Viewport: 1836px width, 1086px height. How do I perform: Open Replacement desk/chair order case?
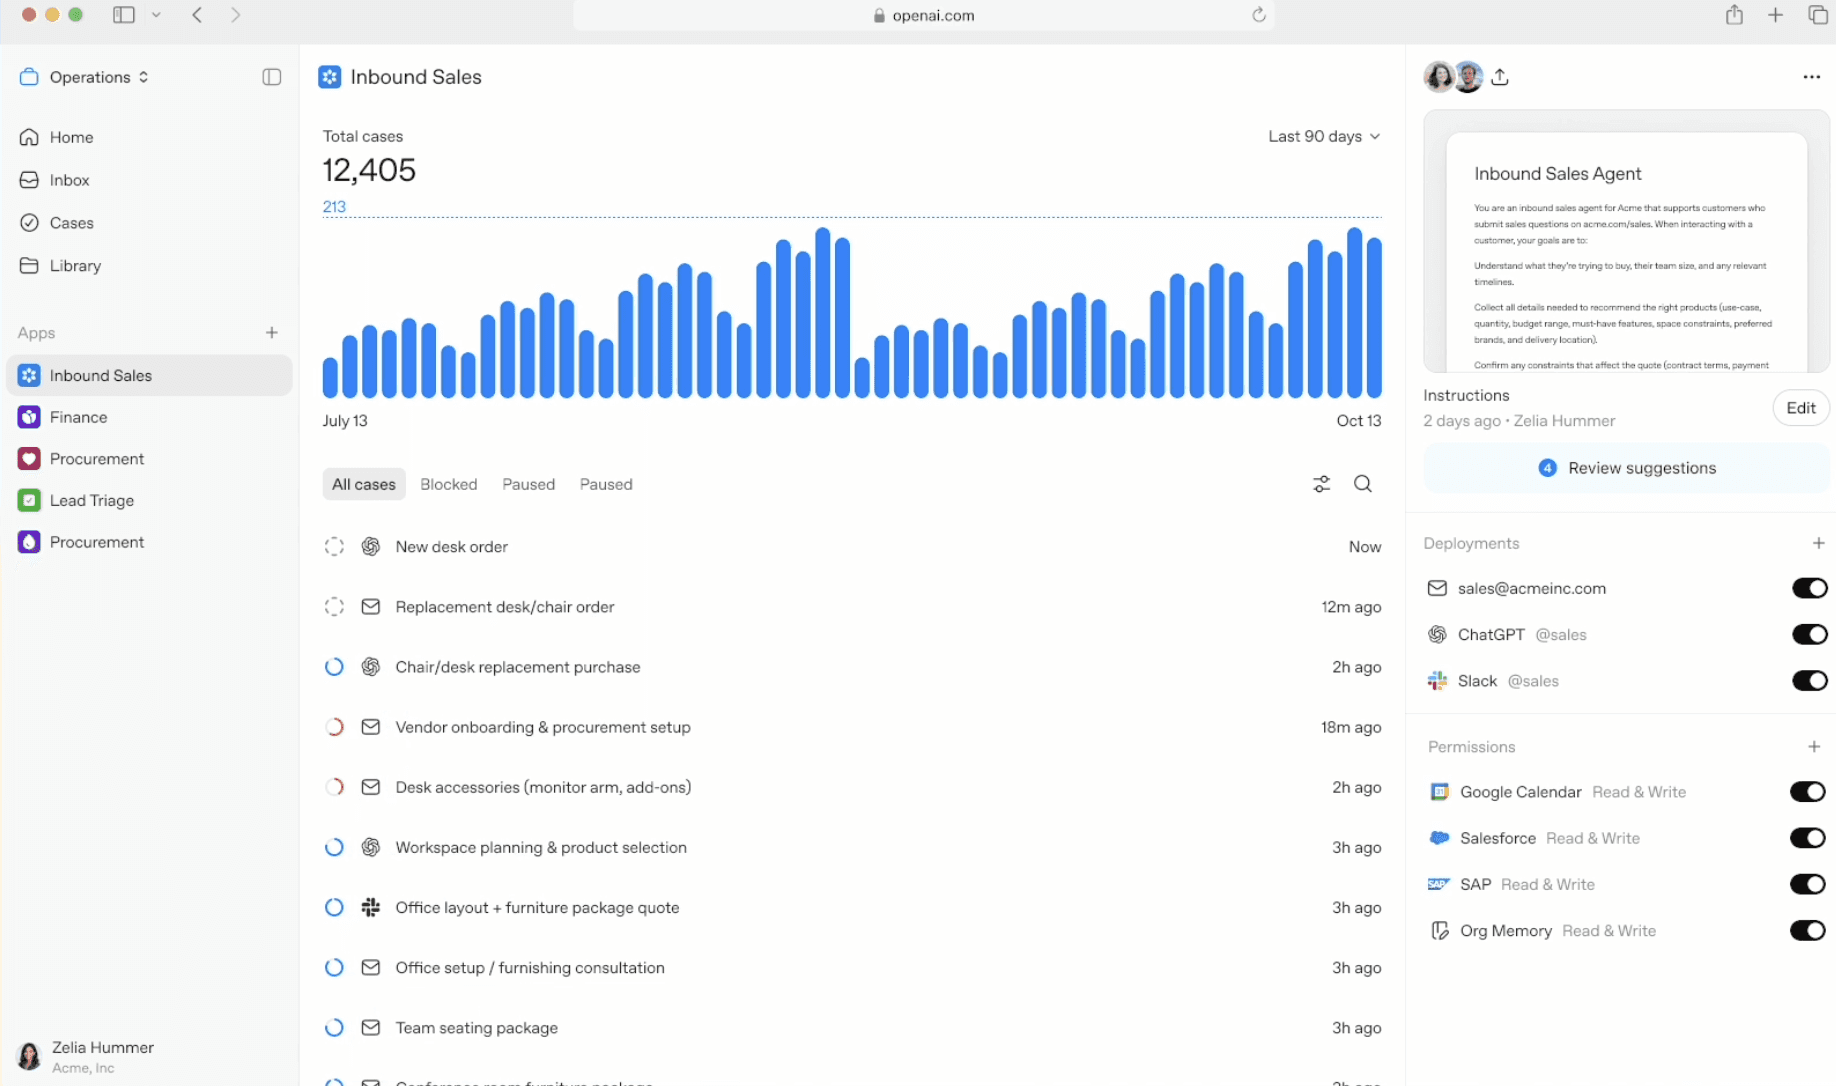pos(852,607)
